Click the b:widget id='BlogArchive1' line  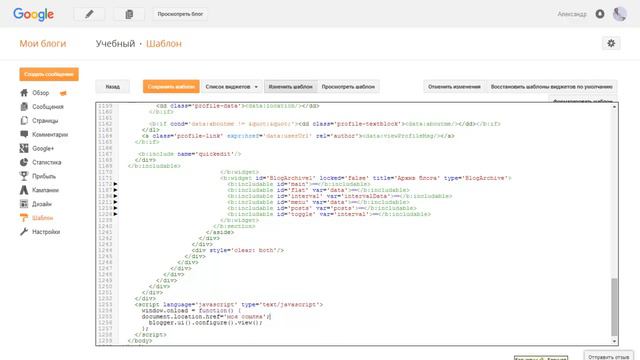coord(366,178)
